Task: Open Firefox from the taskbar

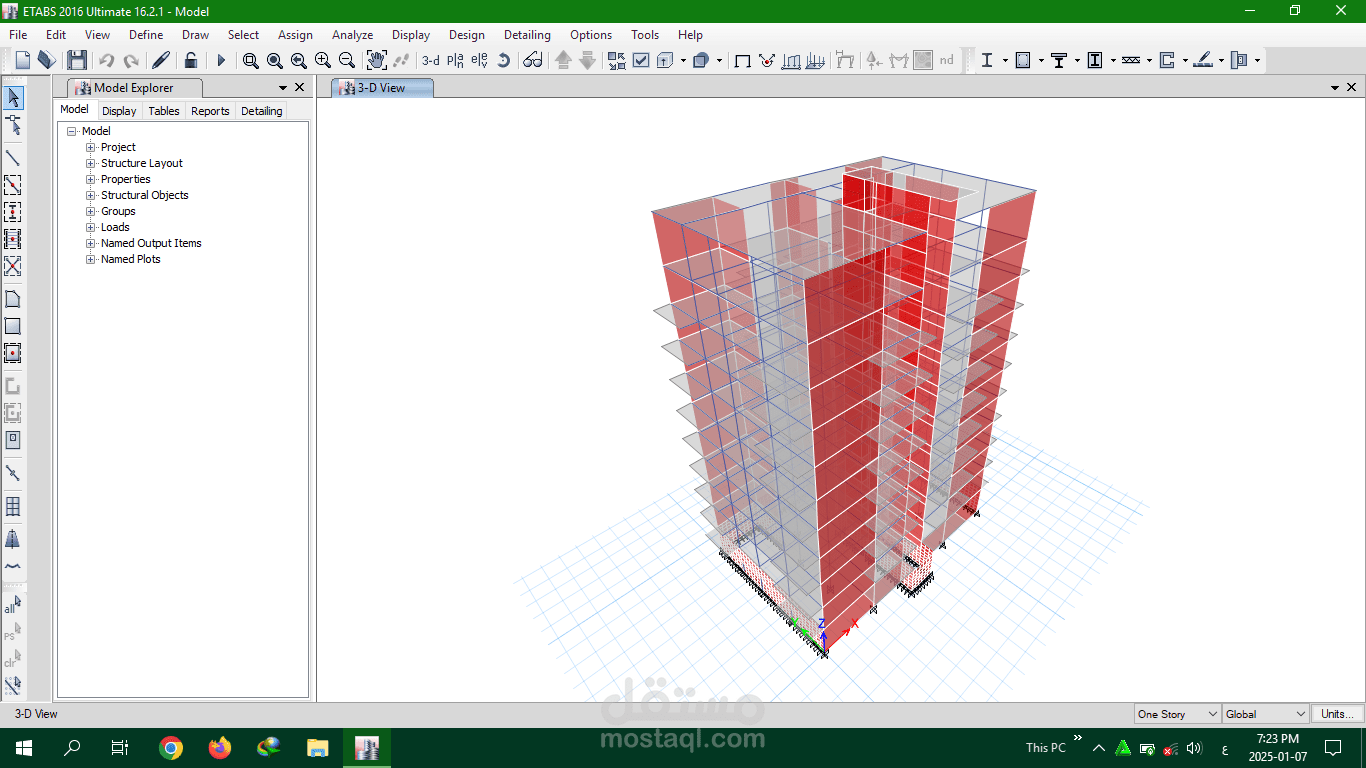Action: point(220,747)
